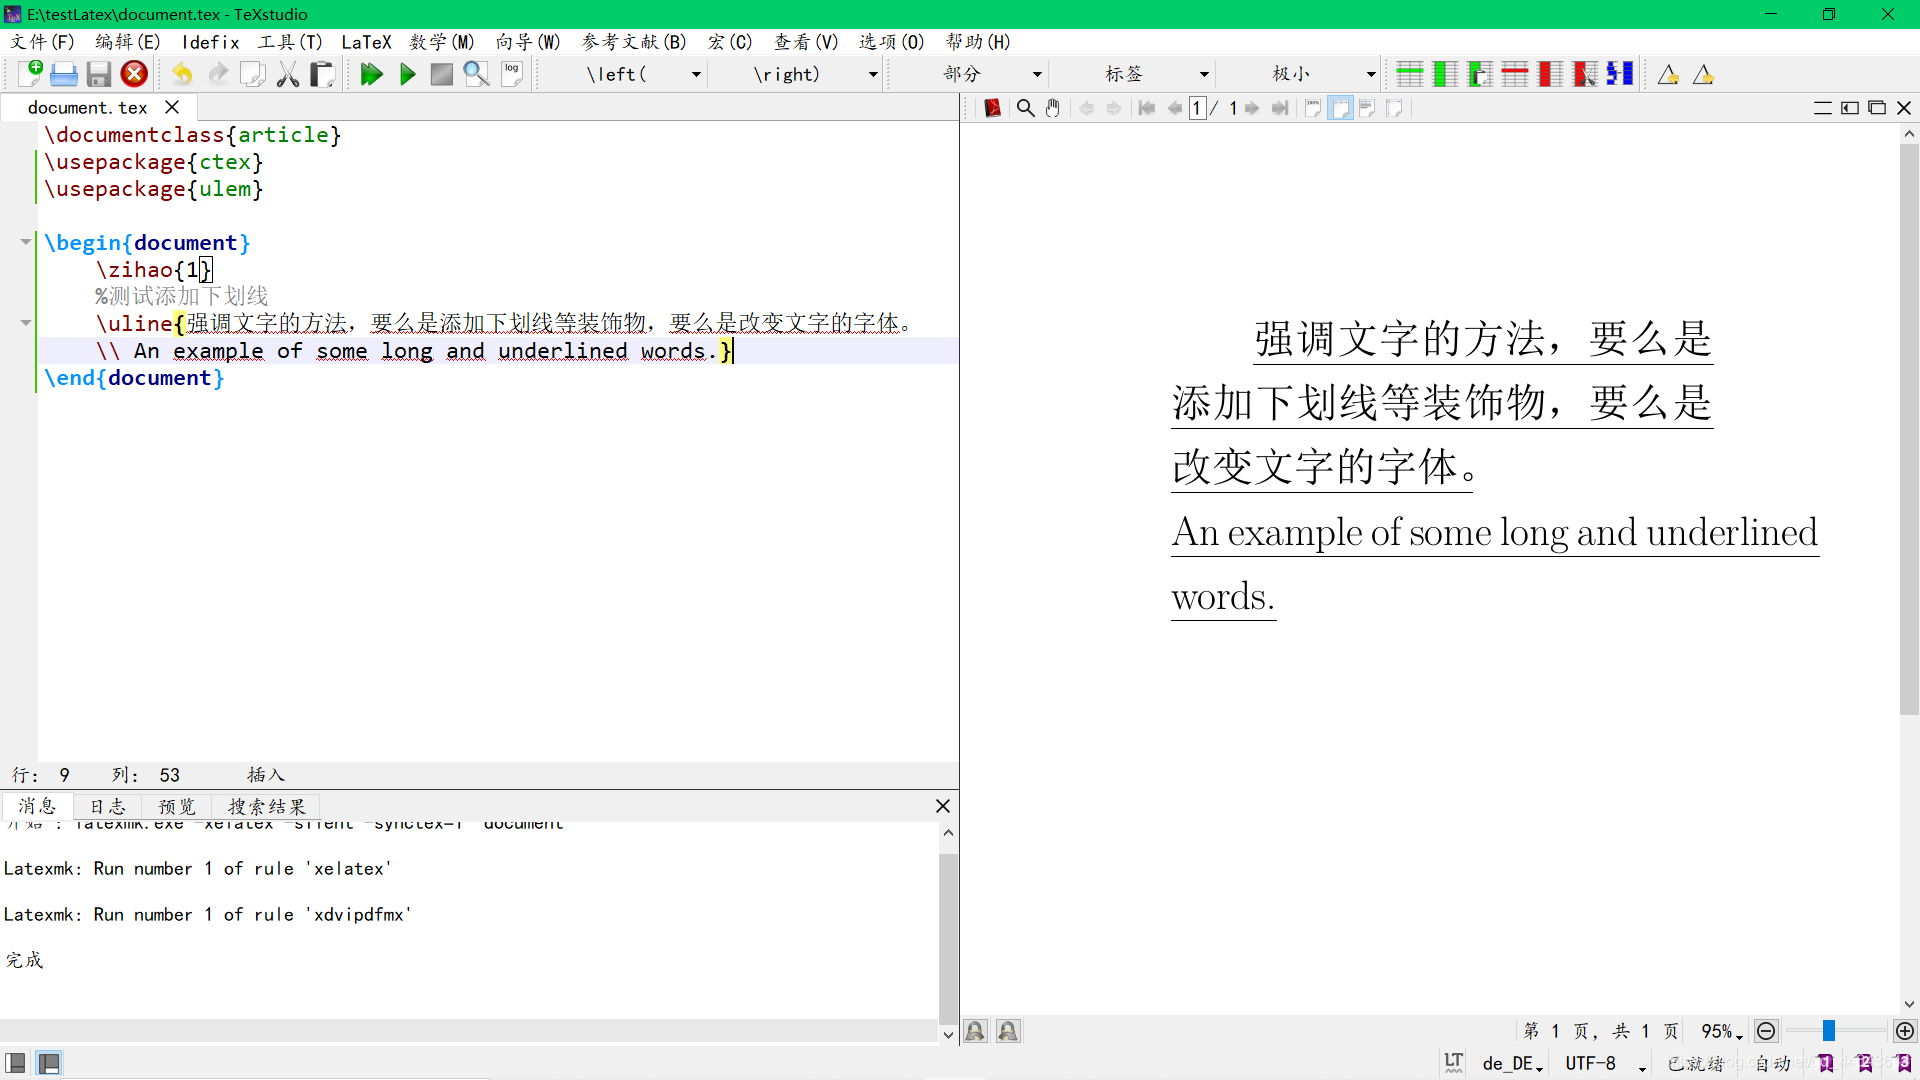1920x1080 pixels.
Task: Toggle the bottom messages panel icon
Action: pos(48,1062)
